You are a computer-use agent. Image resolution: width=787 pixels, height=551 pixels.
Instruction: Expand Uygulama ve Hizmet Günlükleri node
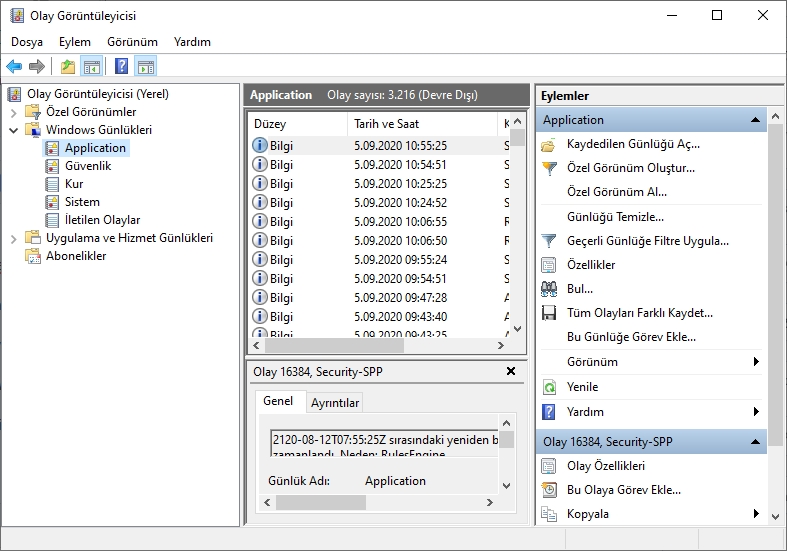pos(14,239)
